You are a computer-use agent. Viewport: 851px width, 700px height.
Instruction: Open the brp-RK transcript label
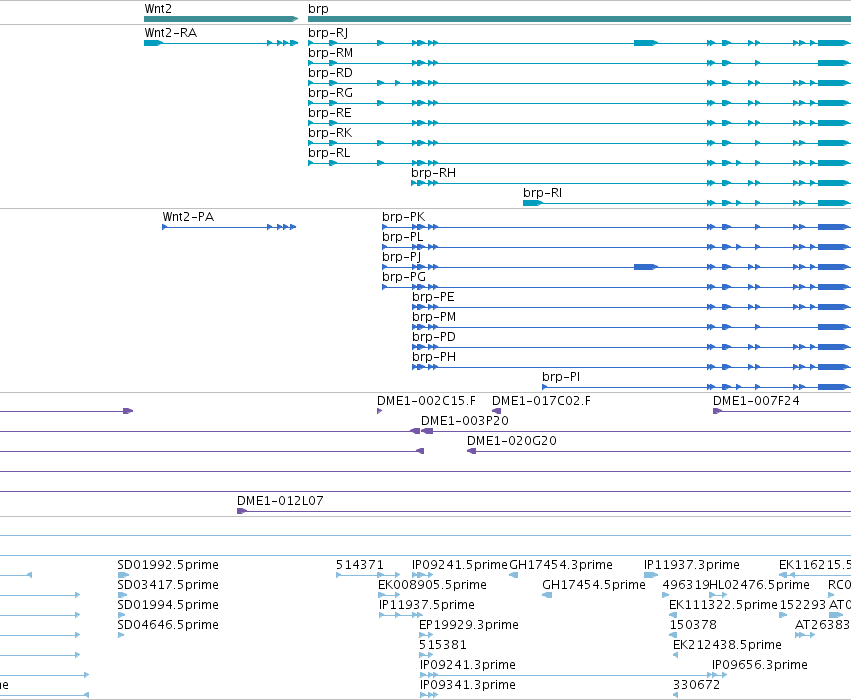pos(330,133)
